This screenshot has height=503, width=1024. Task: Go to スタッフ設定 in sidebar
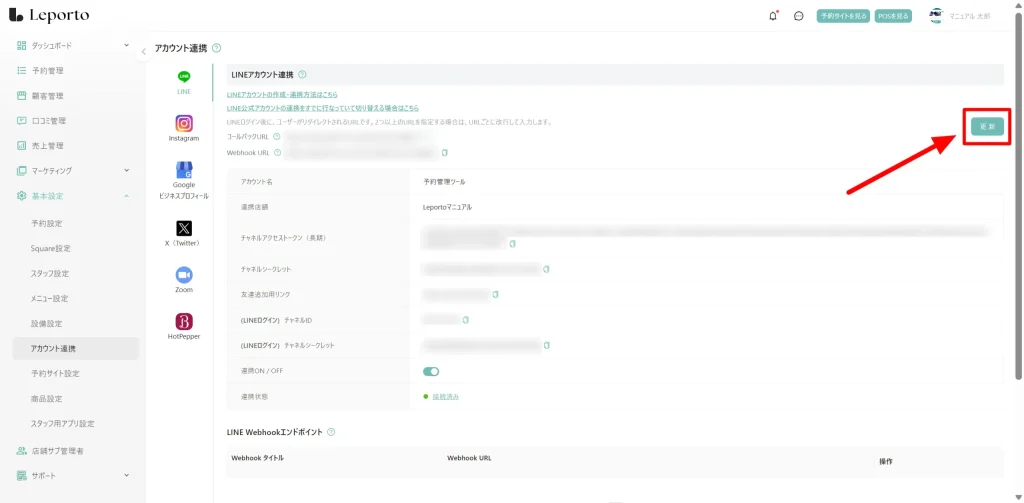coord(50,273)
